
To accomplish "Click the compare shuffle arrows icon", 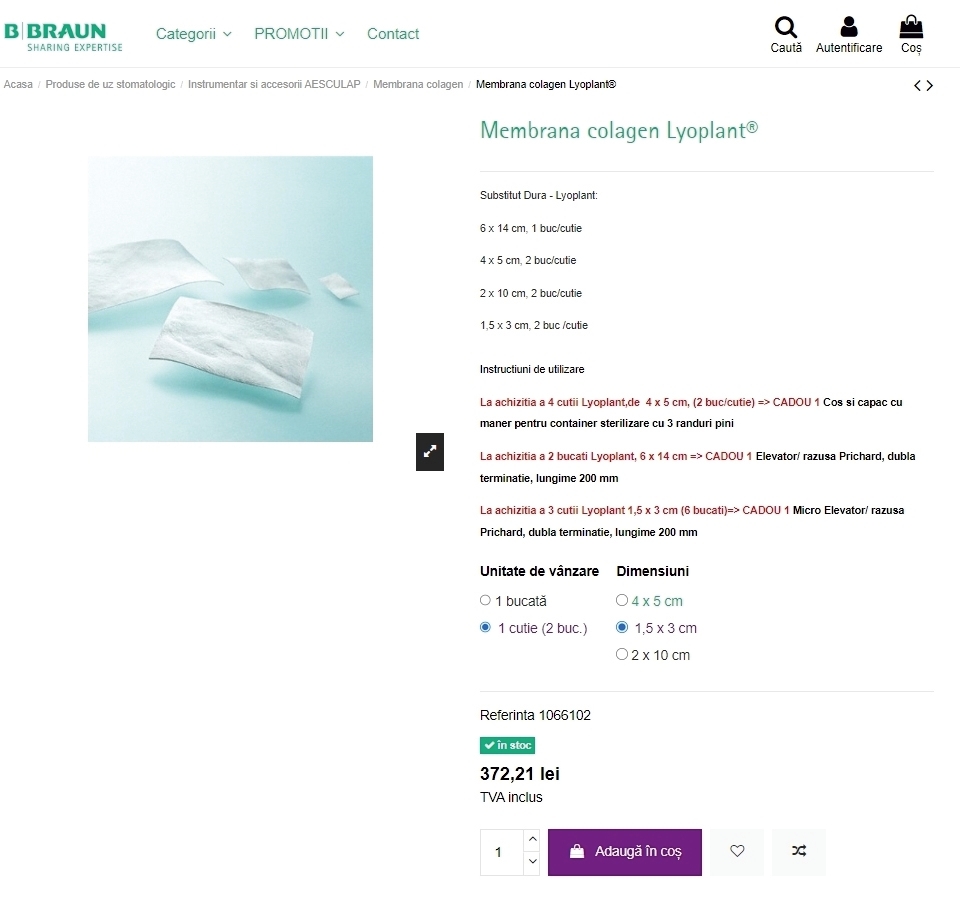I will pyautogui.click(x=798, y=851).
